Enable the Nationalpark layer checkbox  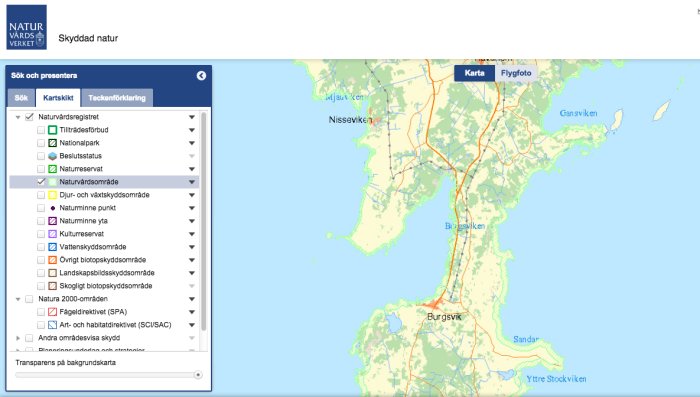click(x=41, y=143)
